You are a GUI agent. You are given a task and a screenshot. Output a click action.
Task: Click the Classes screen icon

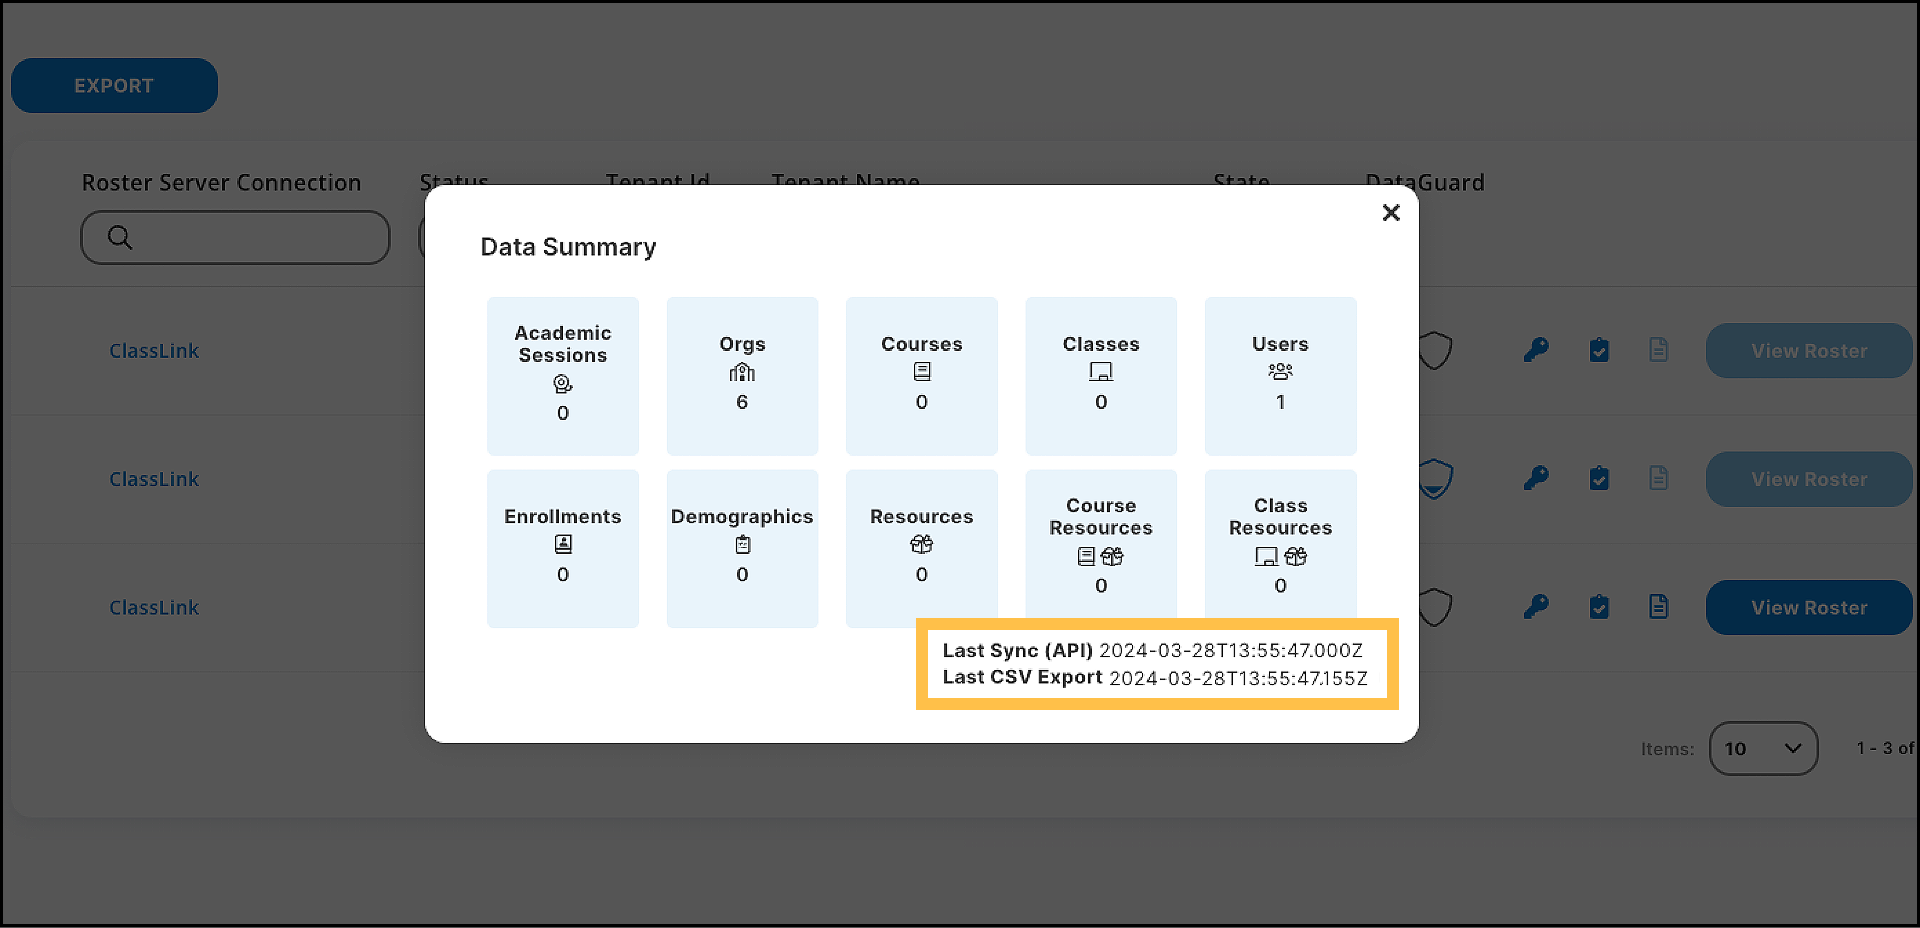click(1101, 372)
